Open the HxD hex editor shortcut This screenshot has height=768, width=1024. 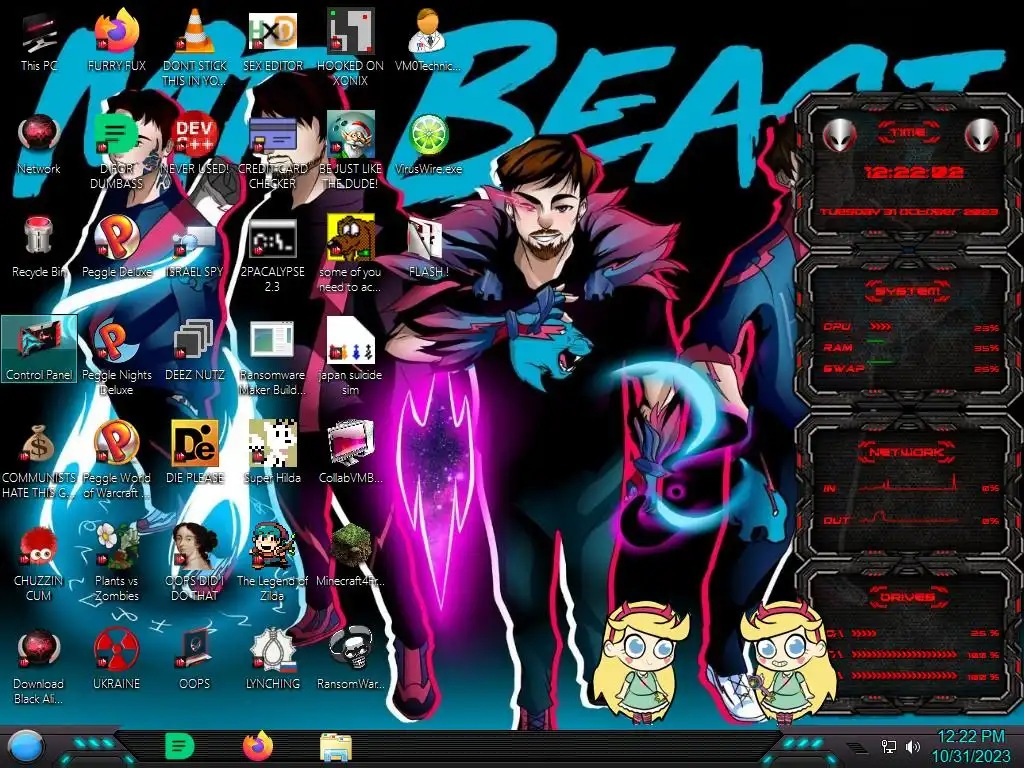click(272, 41)
